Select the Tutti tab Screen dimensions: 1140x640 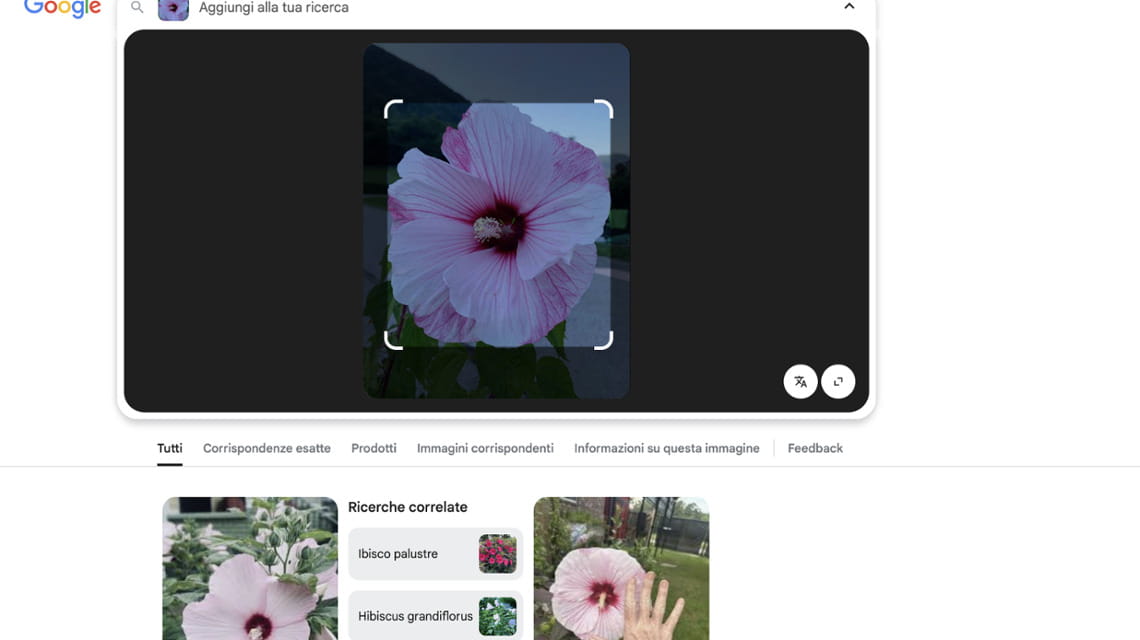[x=169, y=448]
